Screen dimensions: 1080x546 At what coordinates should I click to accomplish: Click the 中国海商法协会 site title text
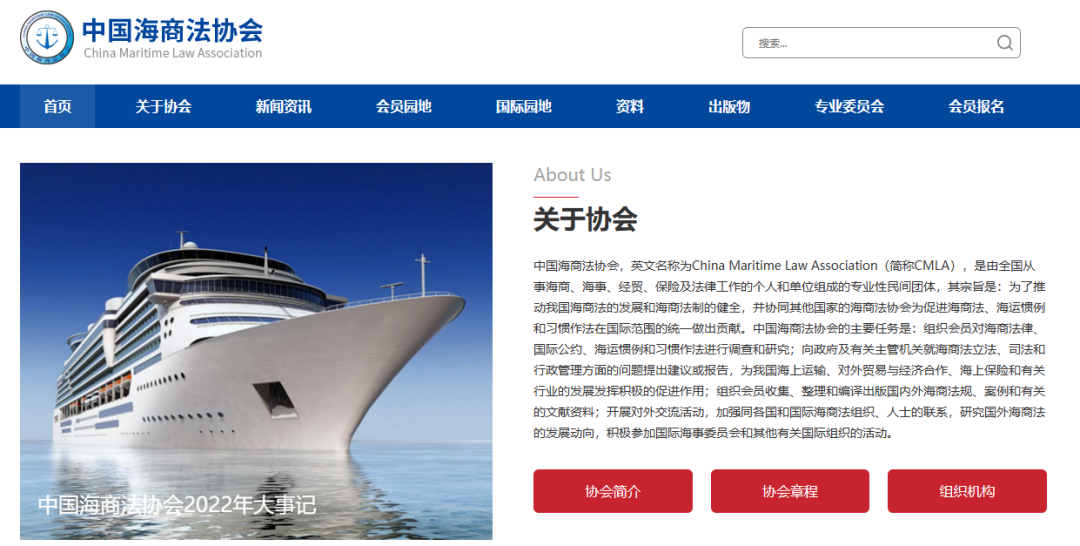172,30
